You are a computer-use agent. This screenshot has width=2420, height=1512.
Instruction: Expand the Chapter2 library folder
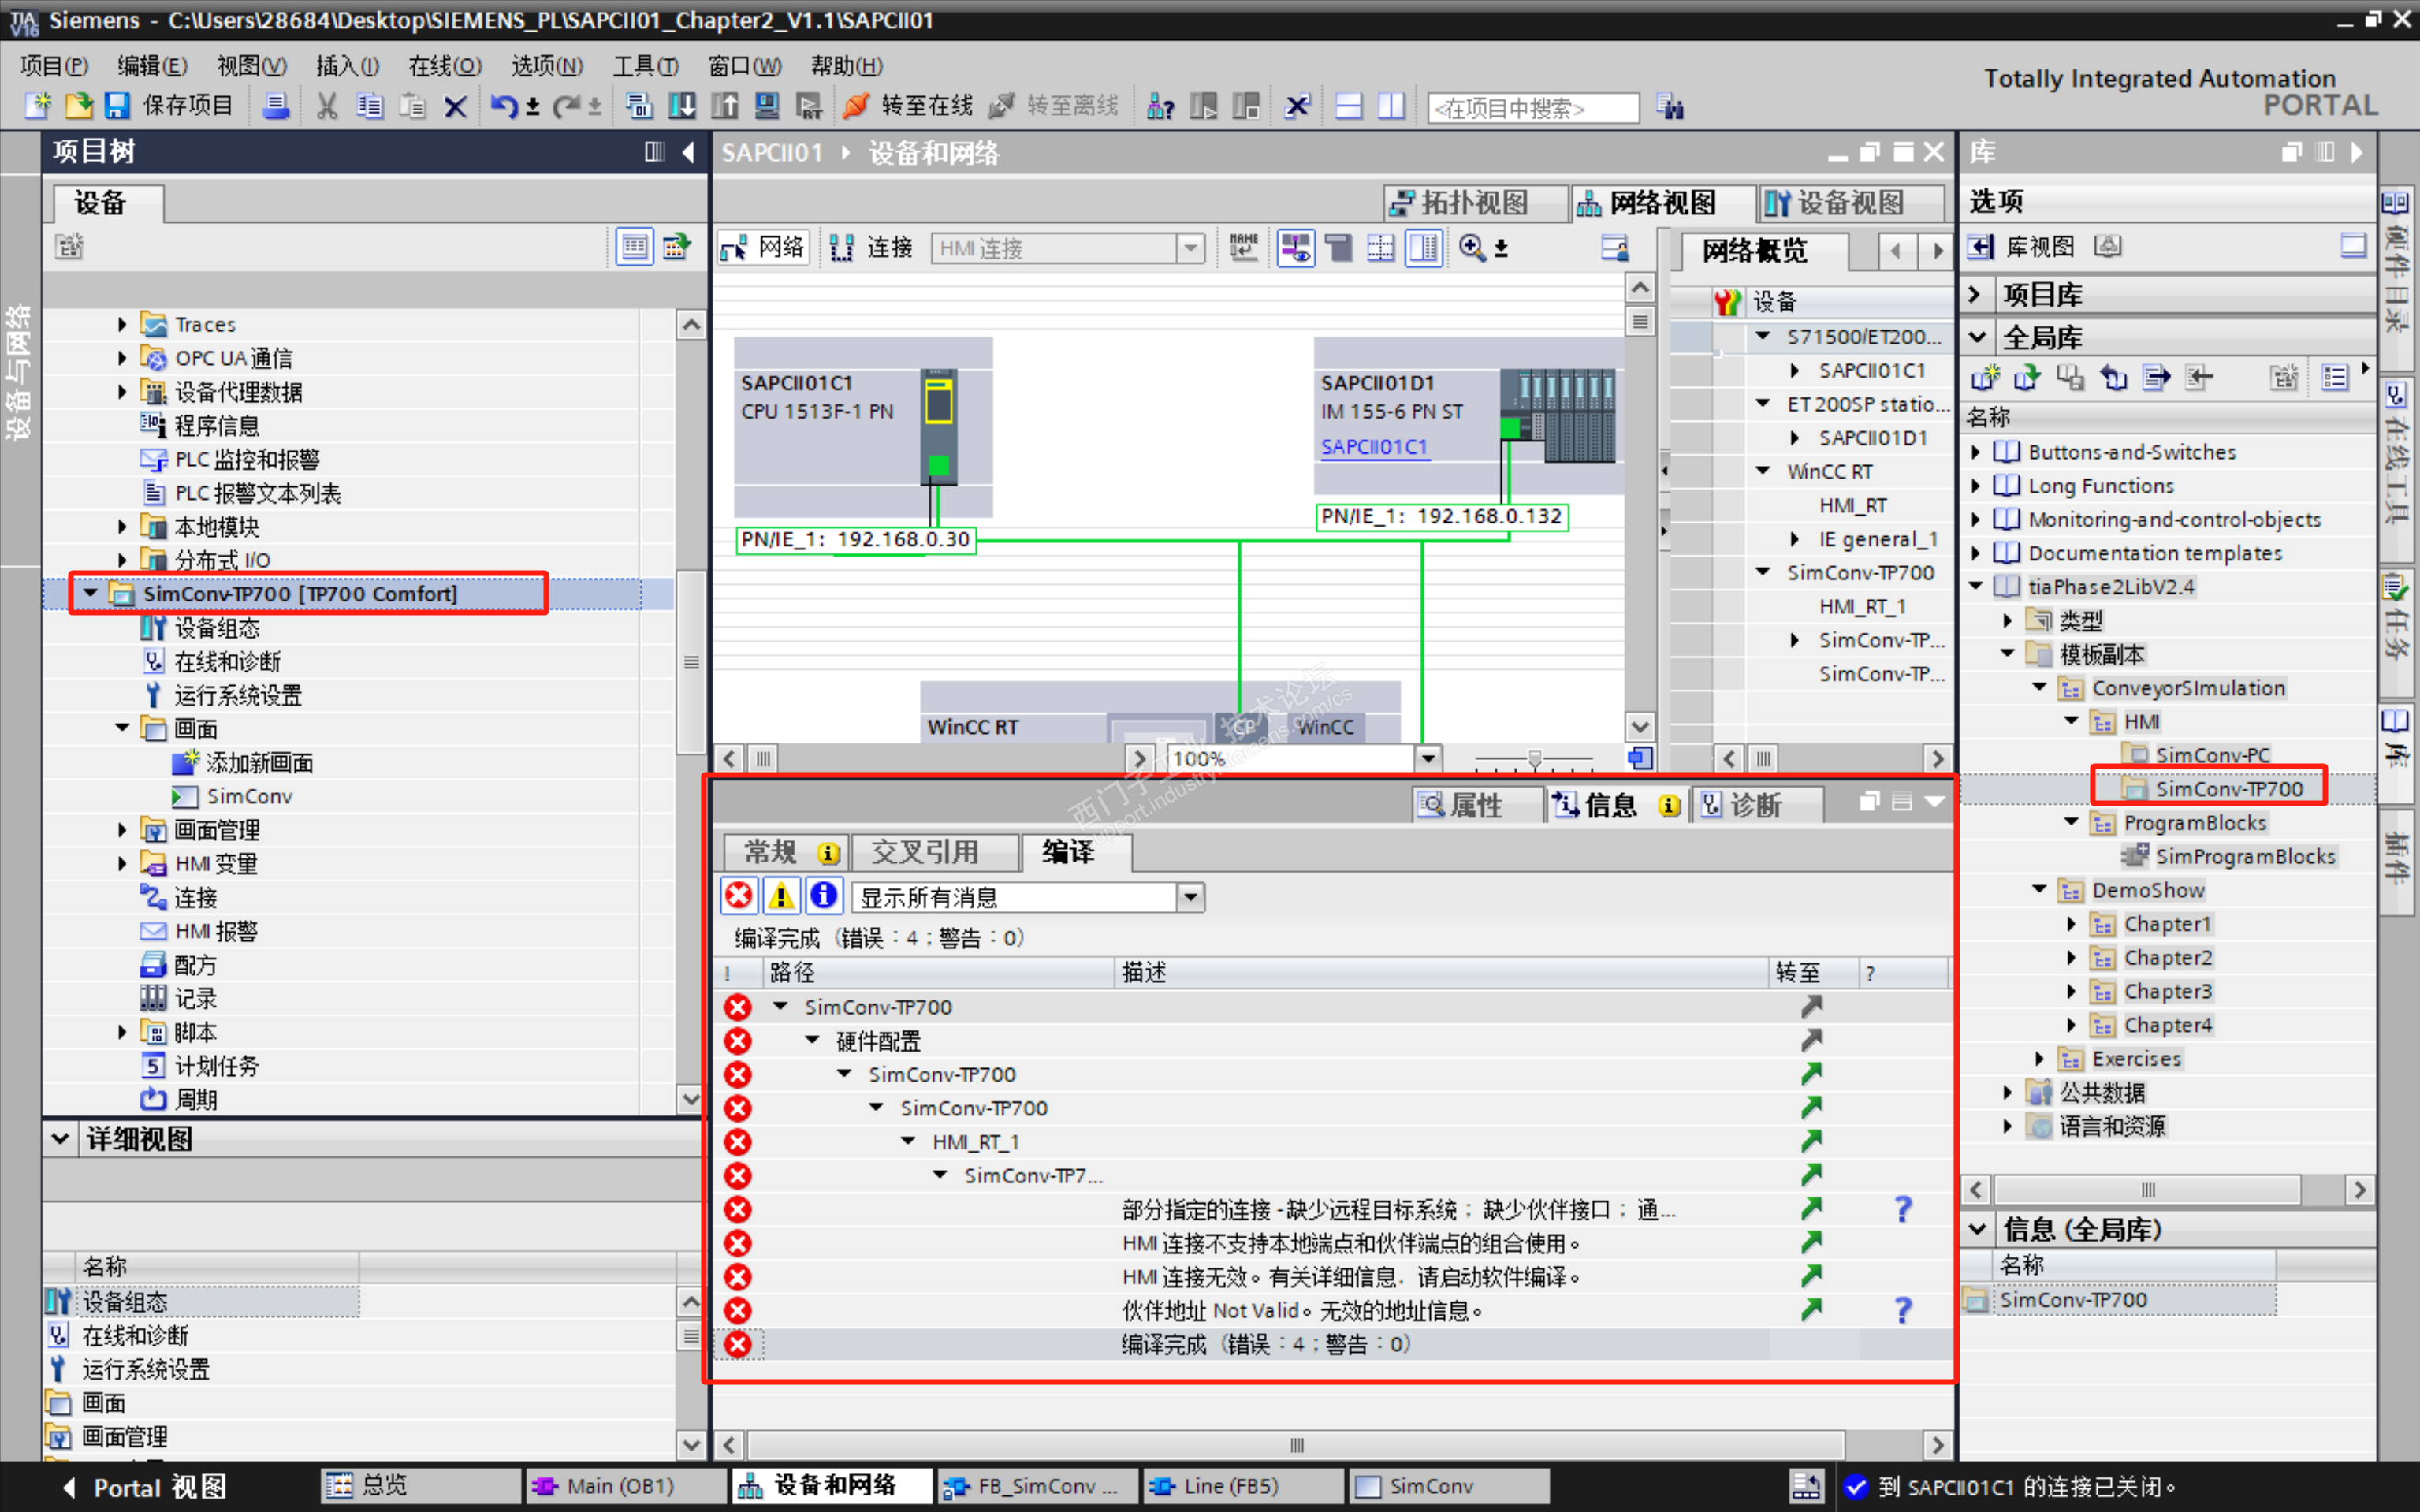click(x=2070, y=958)
